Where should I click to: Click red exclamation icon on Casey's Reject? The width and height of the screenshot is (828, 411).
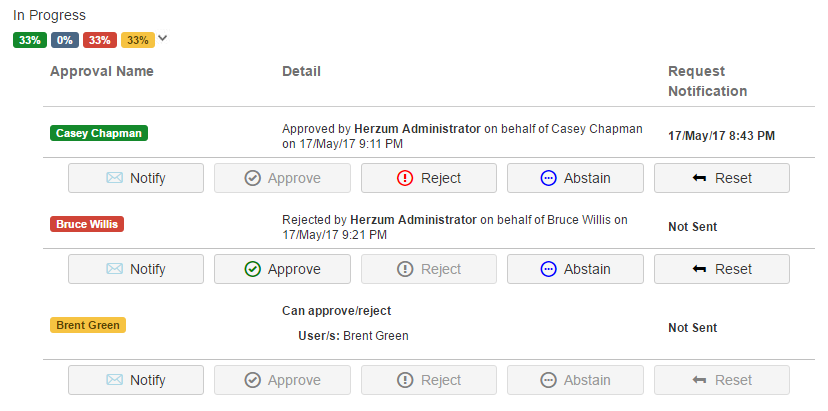405,179
